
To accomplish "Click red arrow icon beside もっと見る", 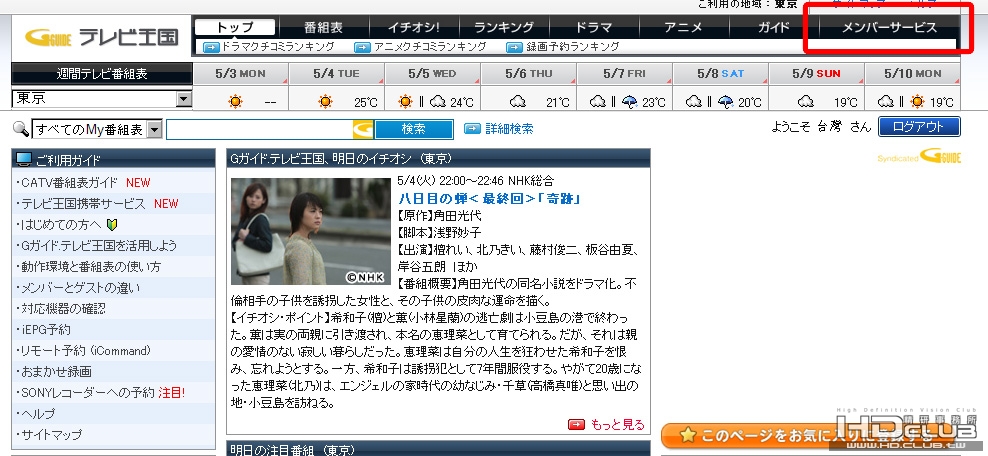I will [x=576, y=425].
